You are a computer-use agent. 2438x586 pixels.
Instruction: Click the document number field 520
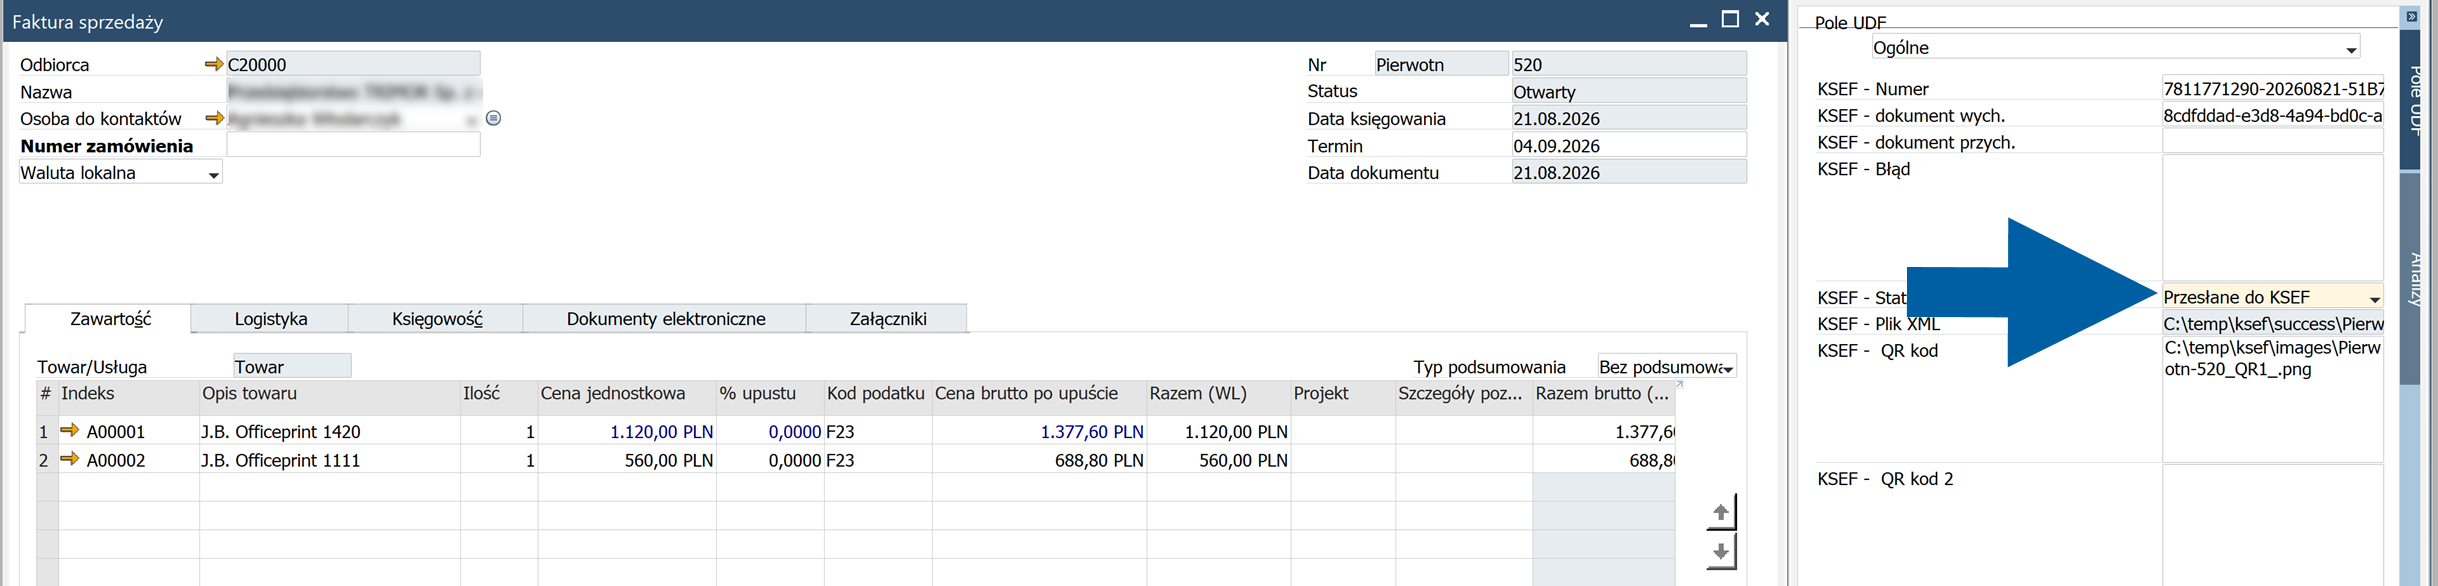1629,64
